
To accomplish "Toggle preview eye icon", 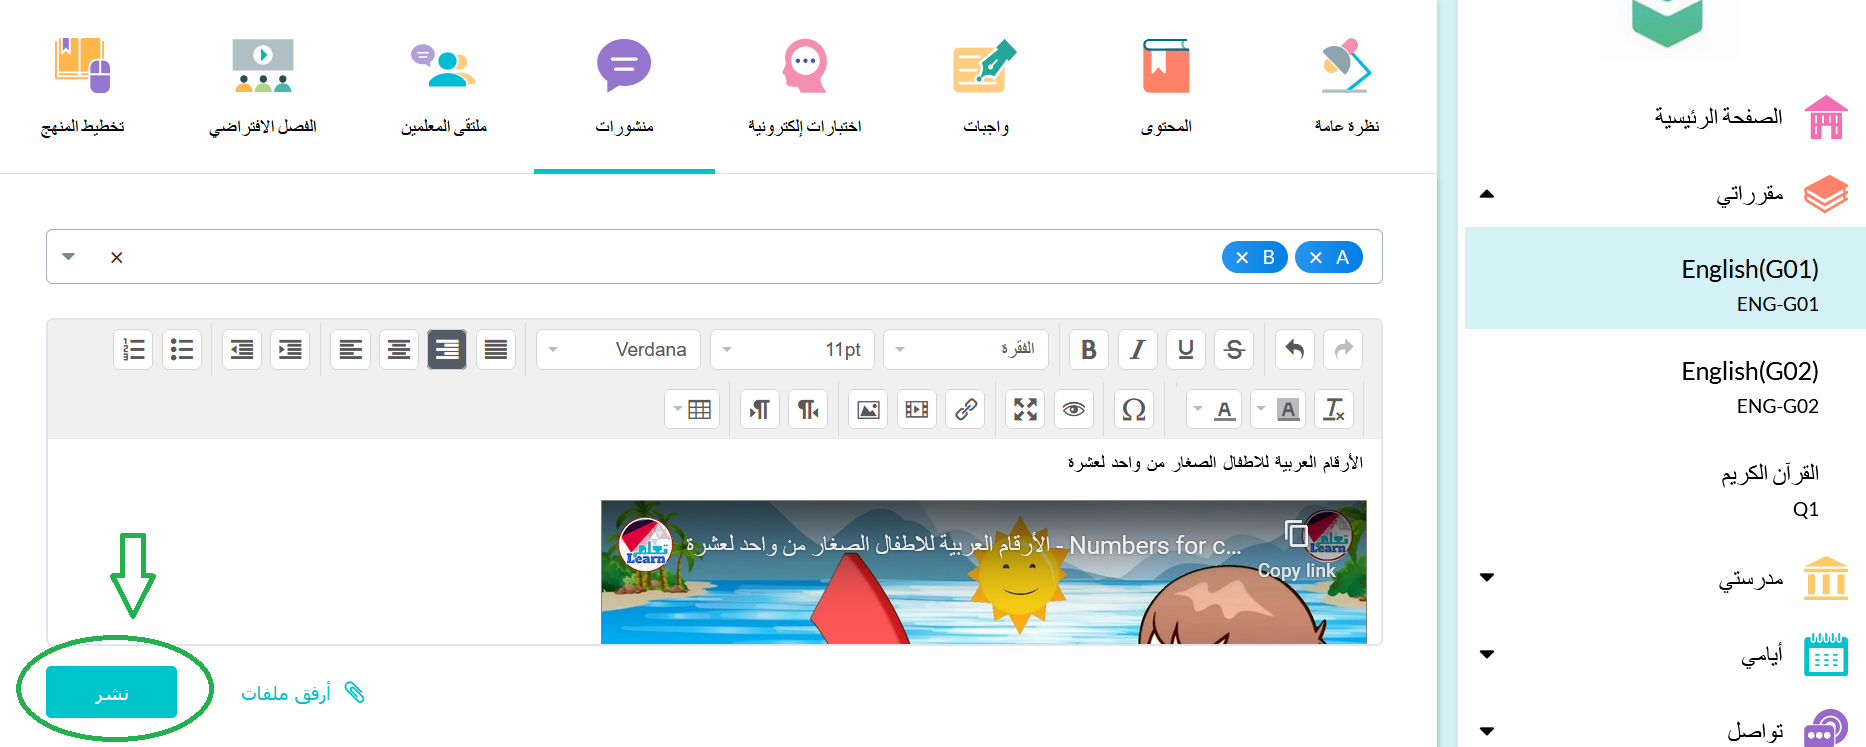I will coord(1074,409).
